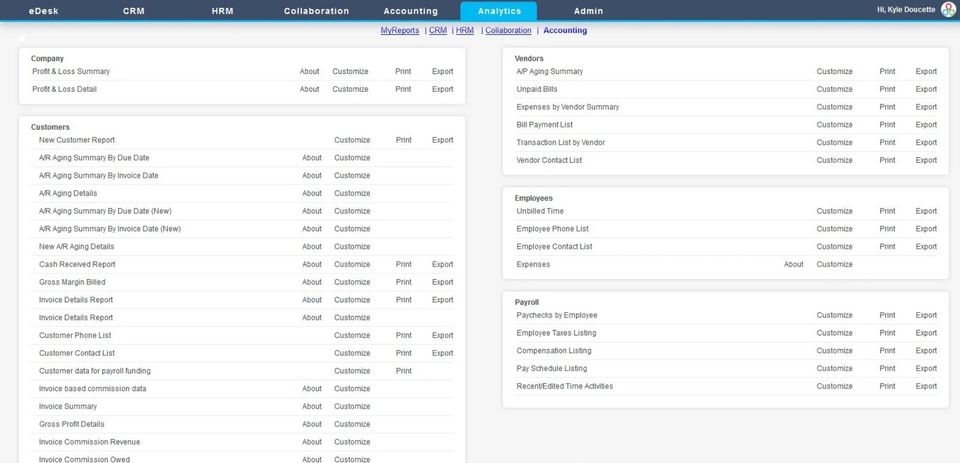Customize the A/P Aging Summary report

(834, 71)
